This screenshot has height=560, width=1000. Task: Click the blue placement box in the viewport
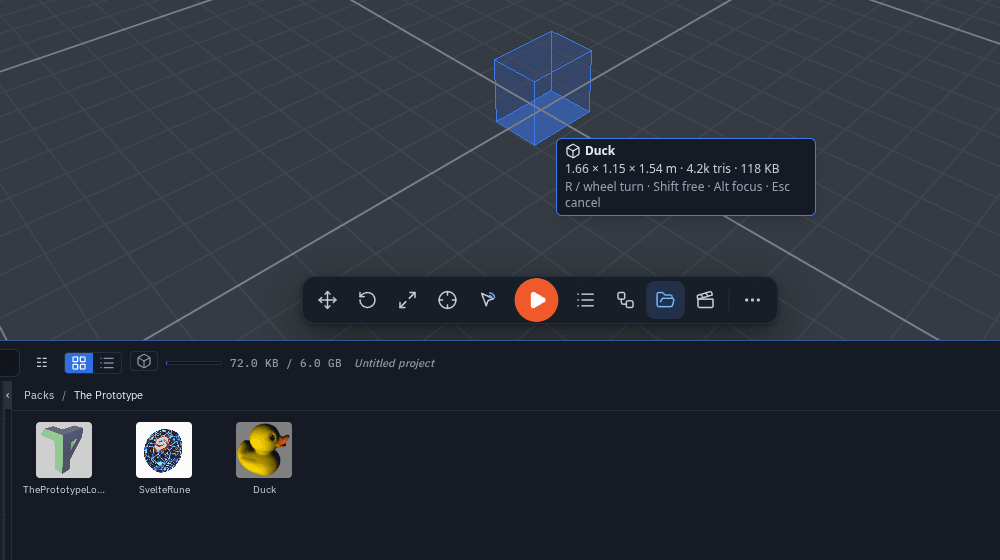543,88
